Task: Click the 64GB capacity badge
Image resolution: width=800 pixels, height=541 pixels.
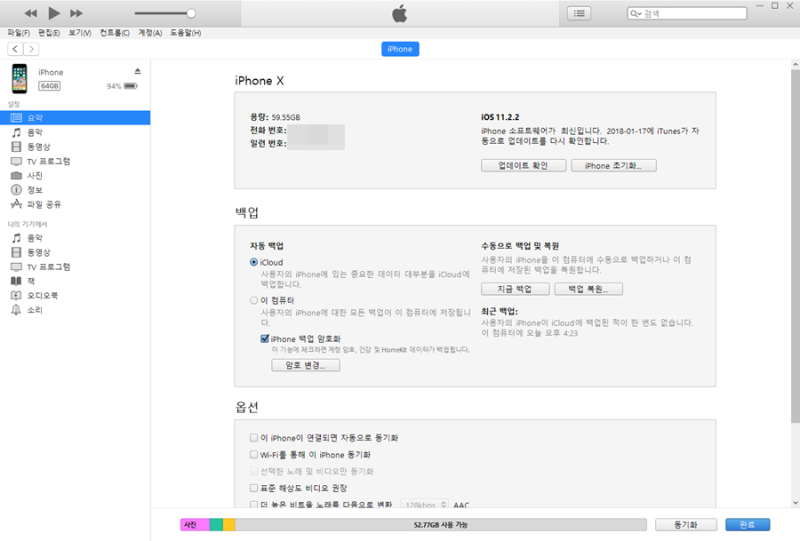Action: click(49, 86)
